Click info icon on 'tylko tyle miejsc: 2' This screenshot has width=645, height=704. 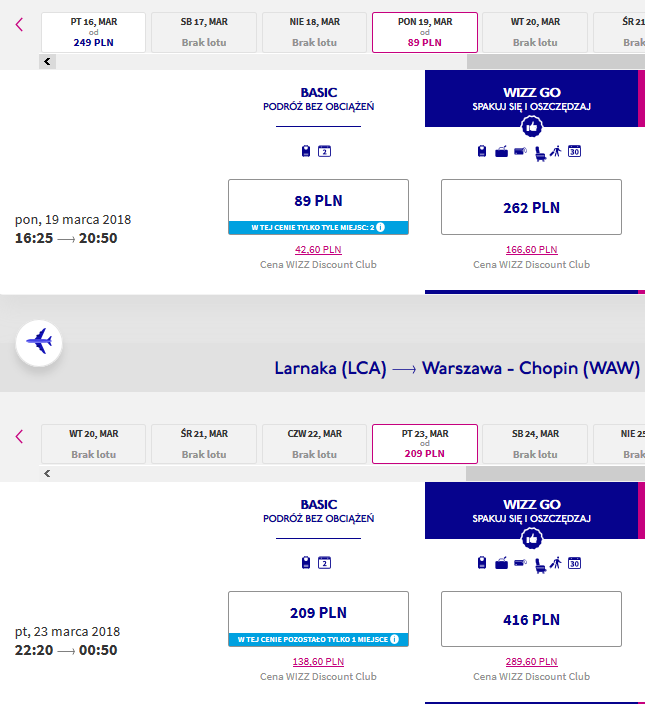tap(380, 227)
